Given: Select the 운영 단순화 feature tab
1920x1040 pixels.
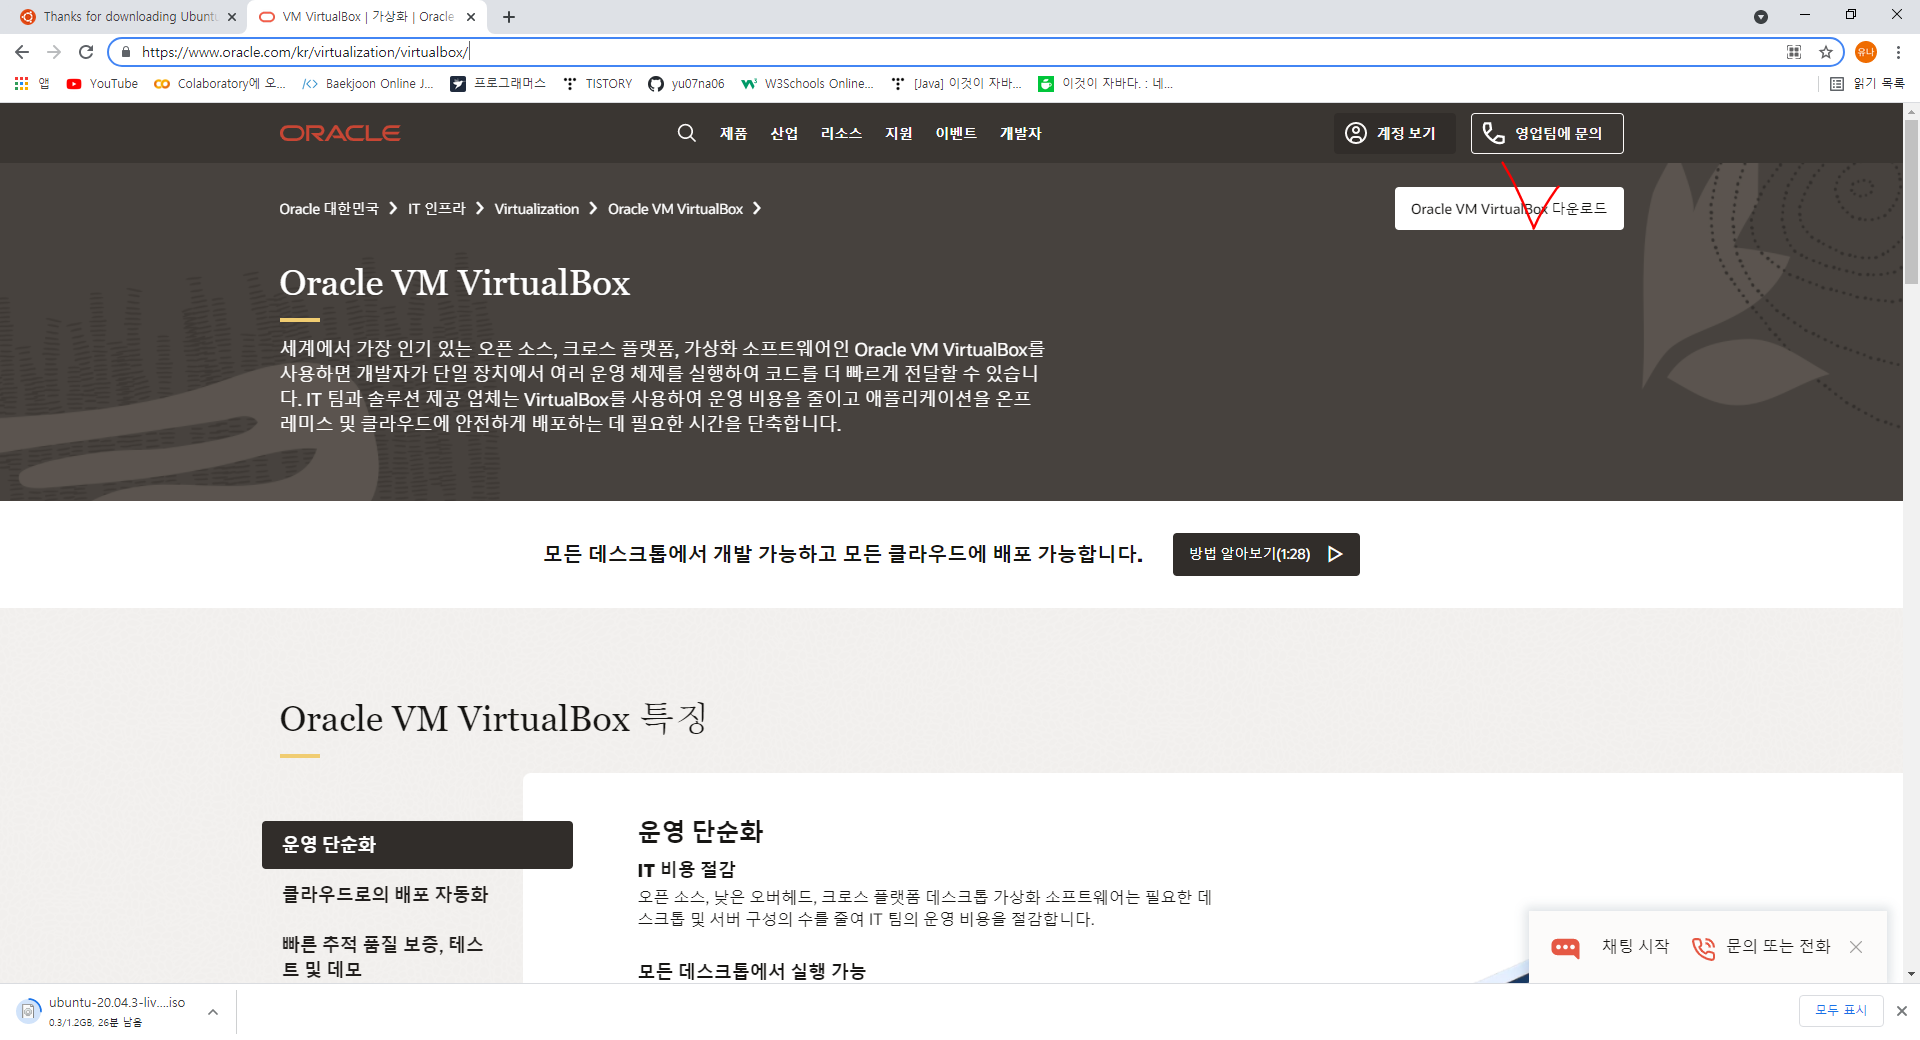Looking at the screenshot, I should coord(417,845).
